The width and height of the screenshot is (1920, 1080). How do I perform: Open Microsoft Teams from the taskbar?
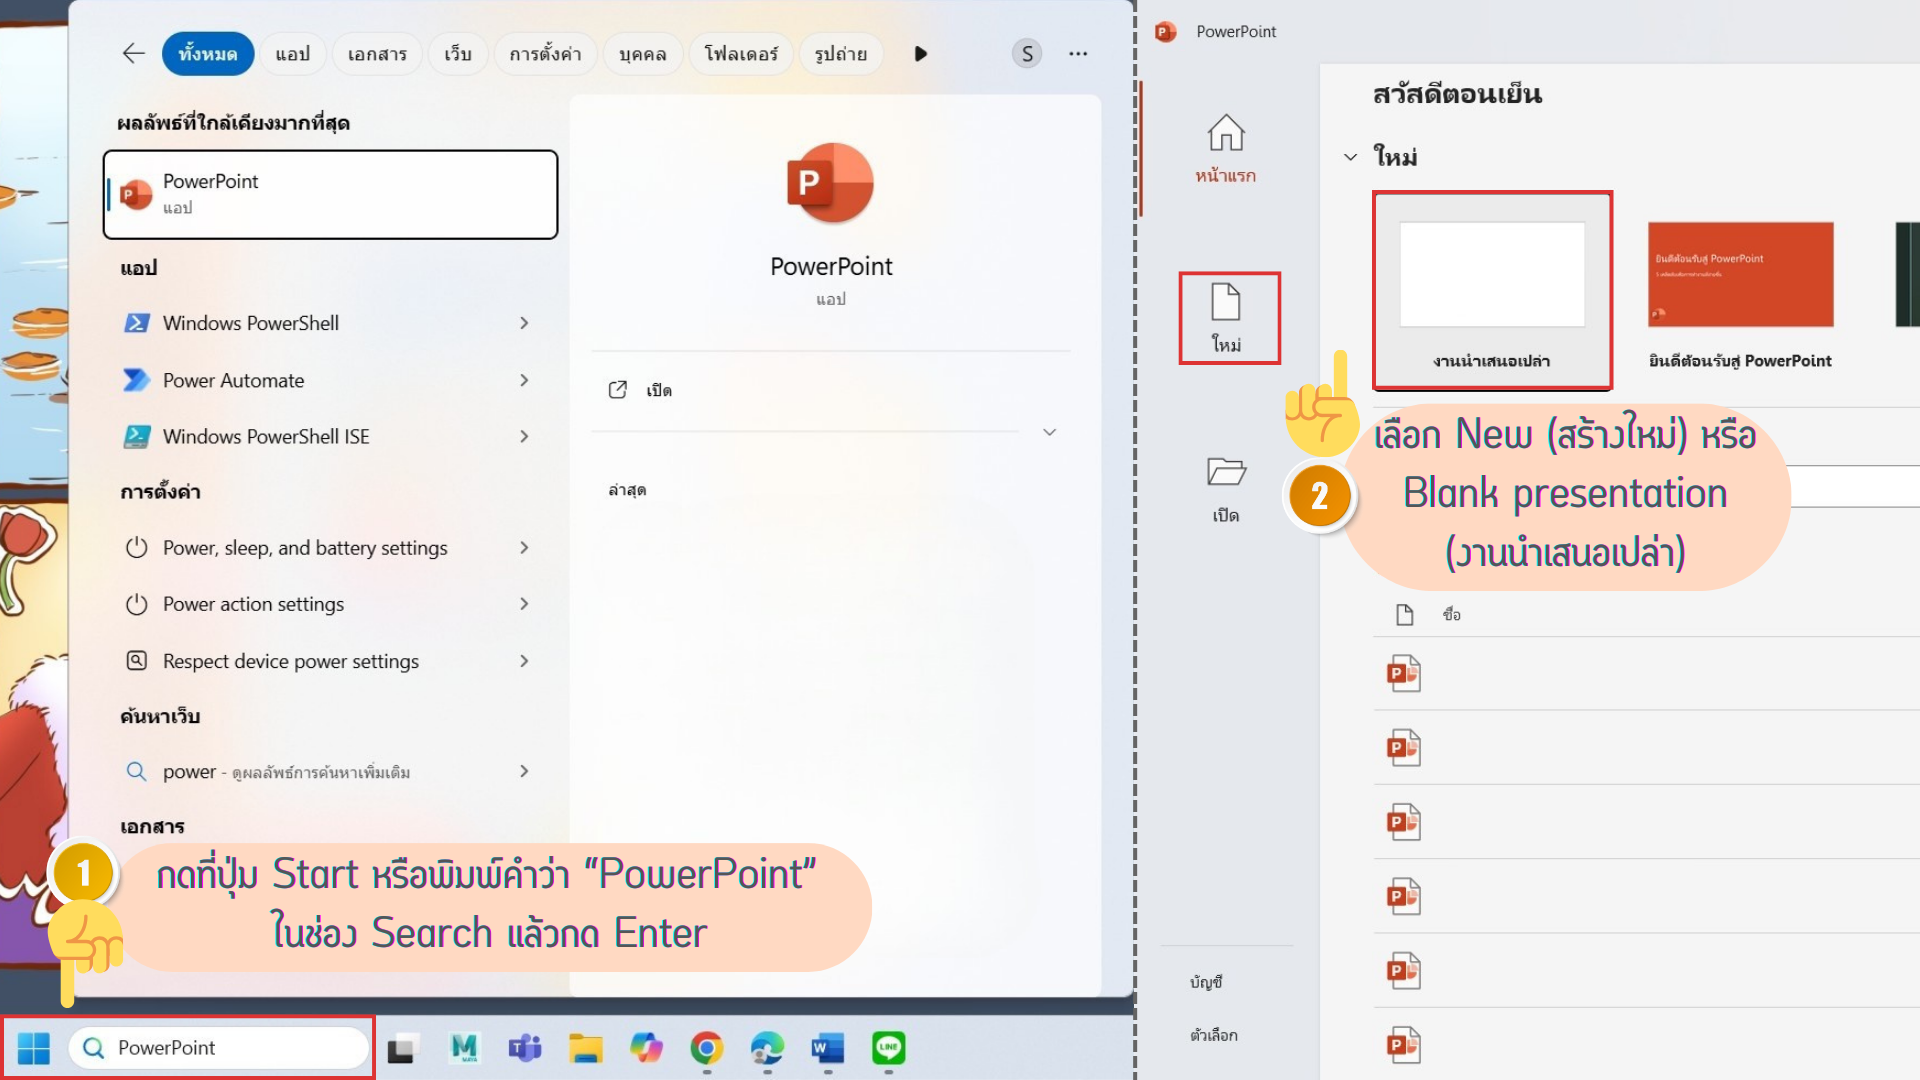pyautogui.click(x=525, y=1048)
